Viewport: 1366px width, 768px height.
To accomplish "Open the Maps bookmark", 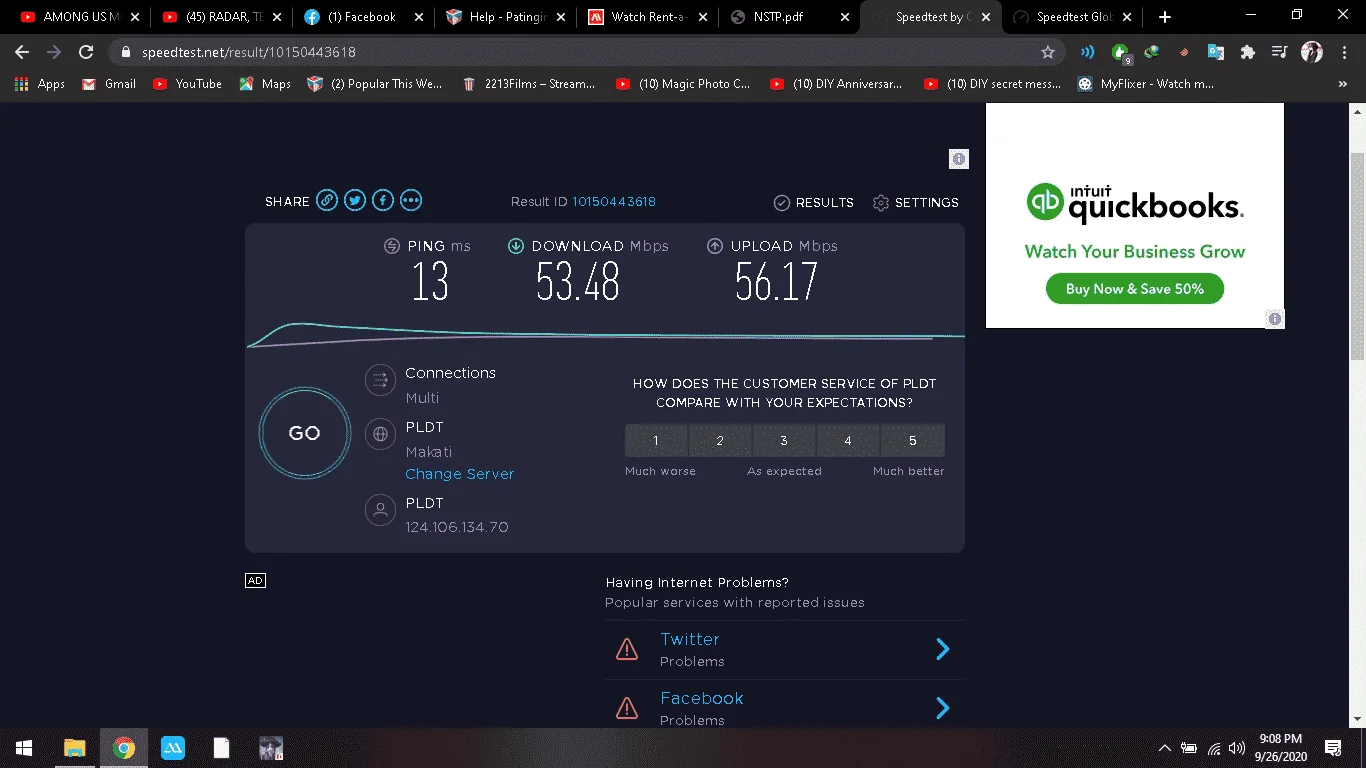I will (265, 84).
